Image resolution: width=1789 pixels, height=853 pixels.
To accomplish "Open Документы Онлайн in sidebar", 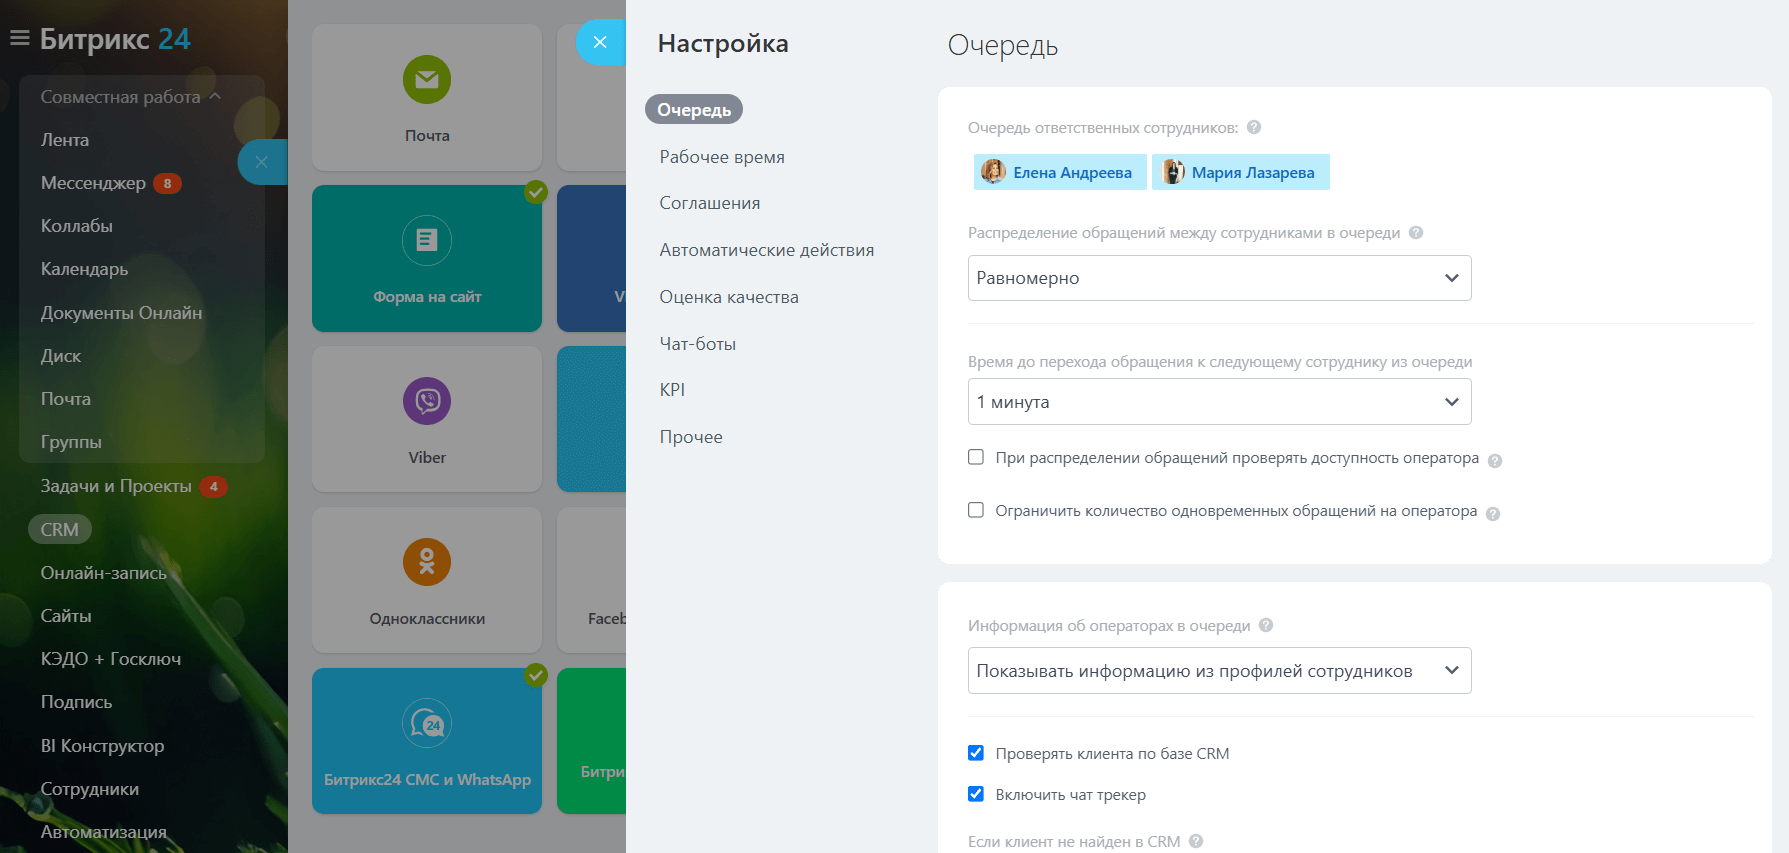I will [121, 313].
